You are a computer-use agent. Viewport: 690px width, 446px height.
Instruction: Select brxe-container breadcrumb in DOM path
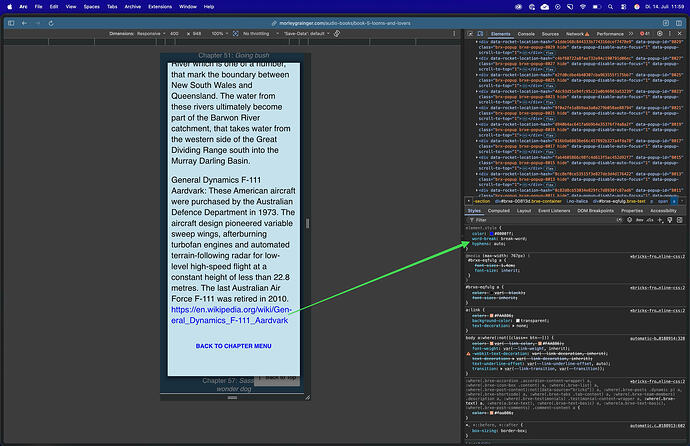(x=528, y=201)
